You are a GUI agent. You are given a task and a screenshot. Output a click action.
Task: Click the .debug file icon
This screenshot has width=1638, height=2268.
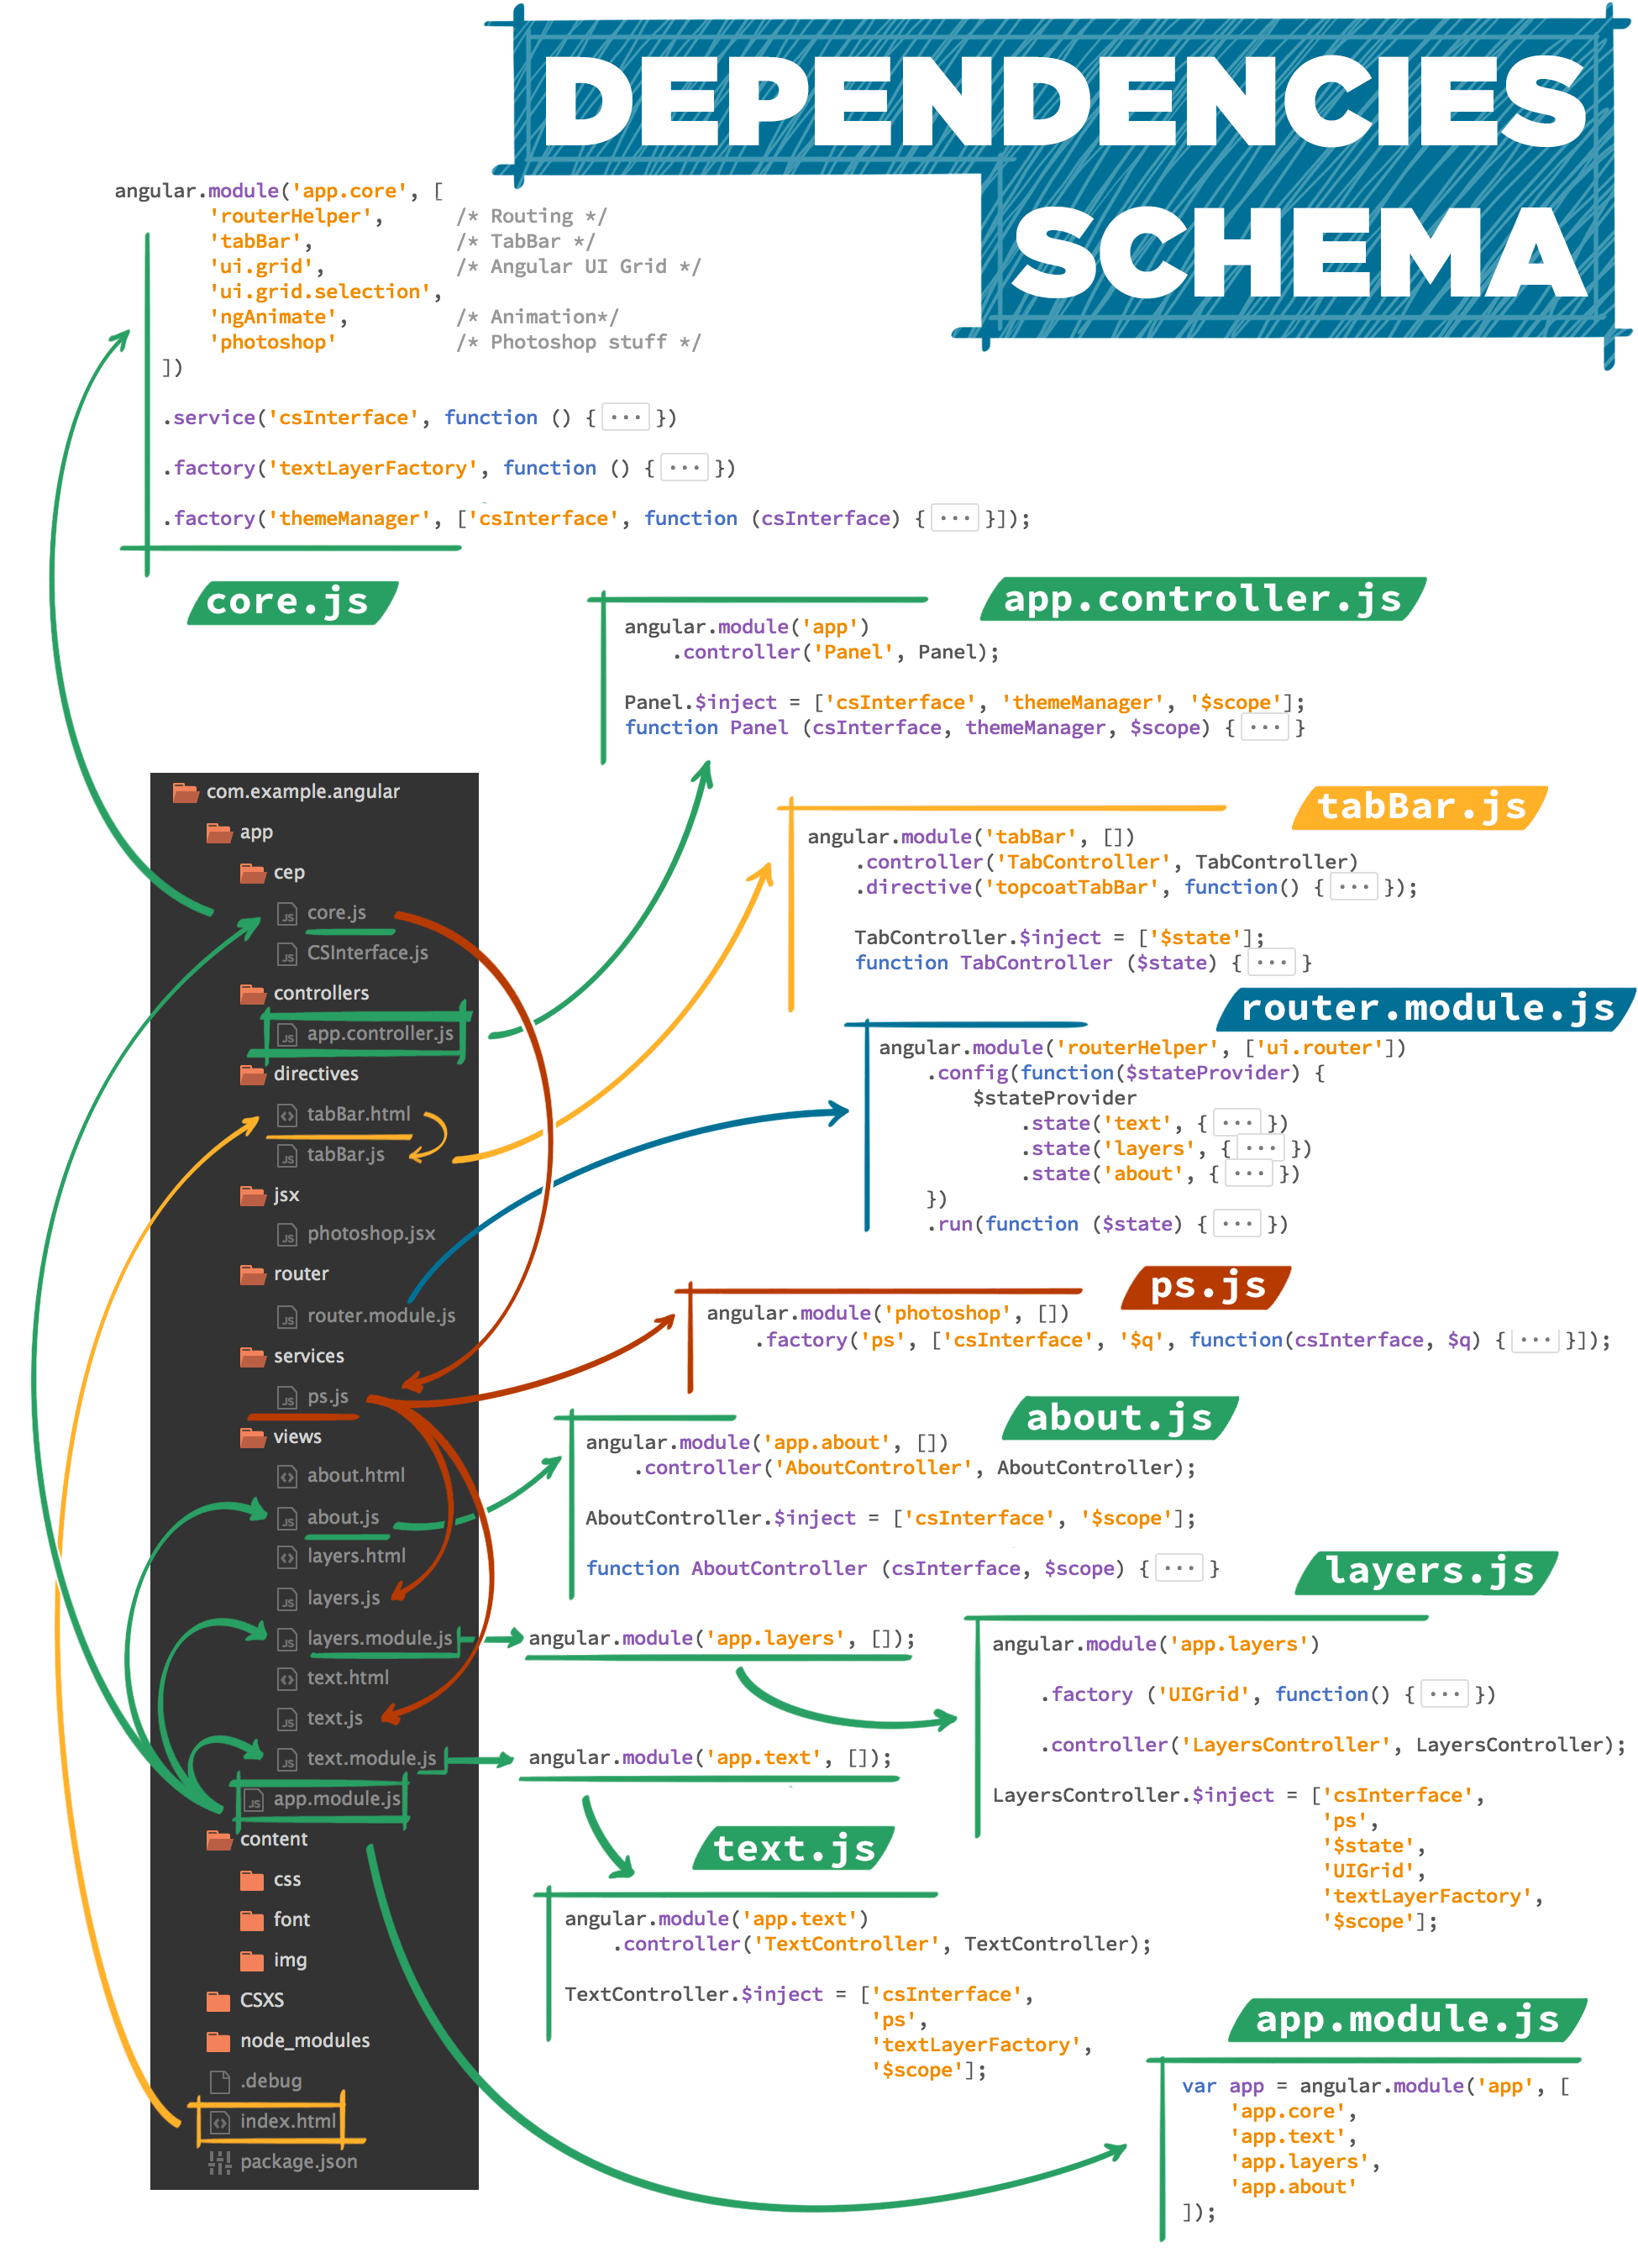tap(220, 2081)
